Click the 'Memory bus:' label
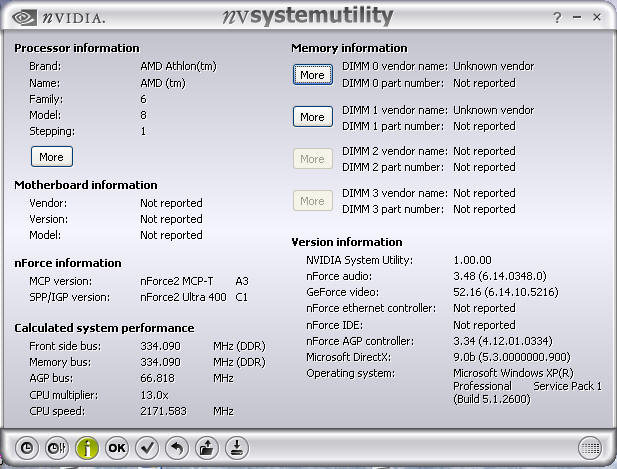Image resolution: width=617 pixels, height=469 pixels. pyautogui.click(x=60, y=362)
